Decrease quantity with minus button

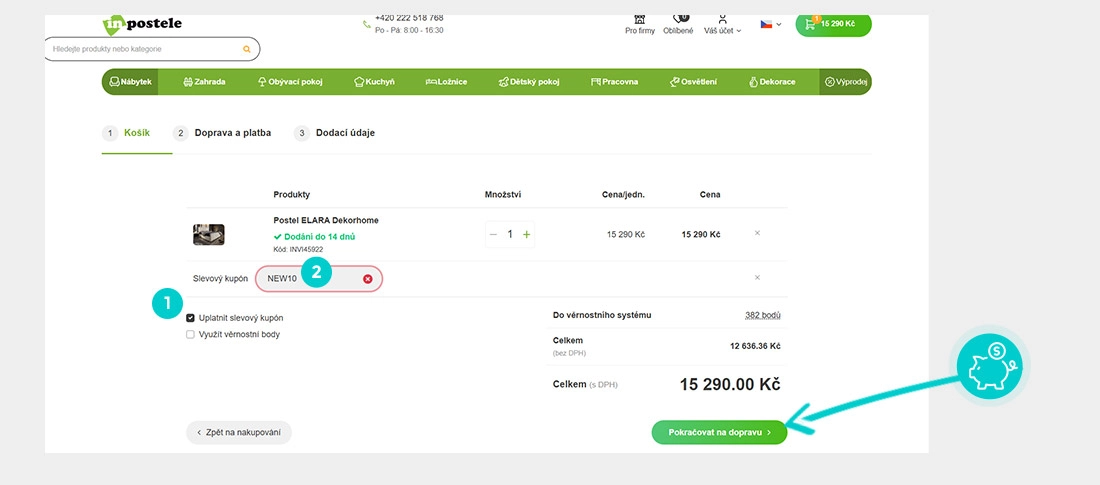tap(494, 234)
